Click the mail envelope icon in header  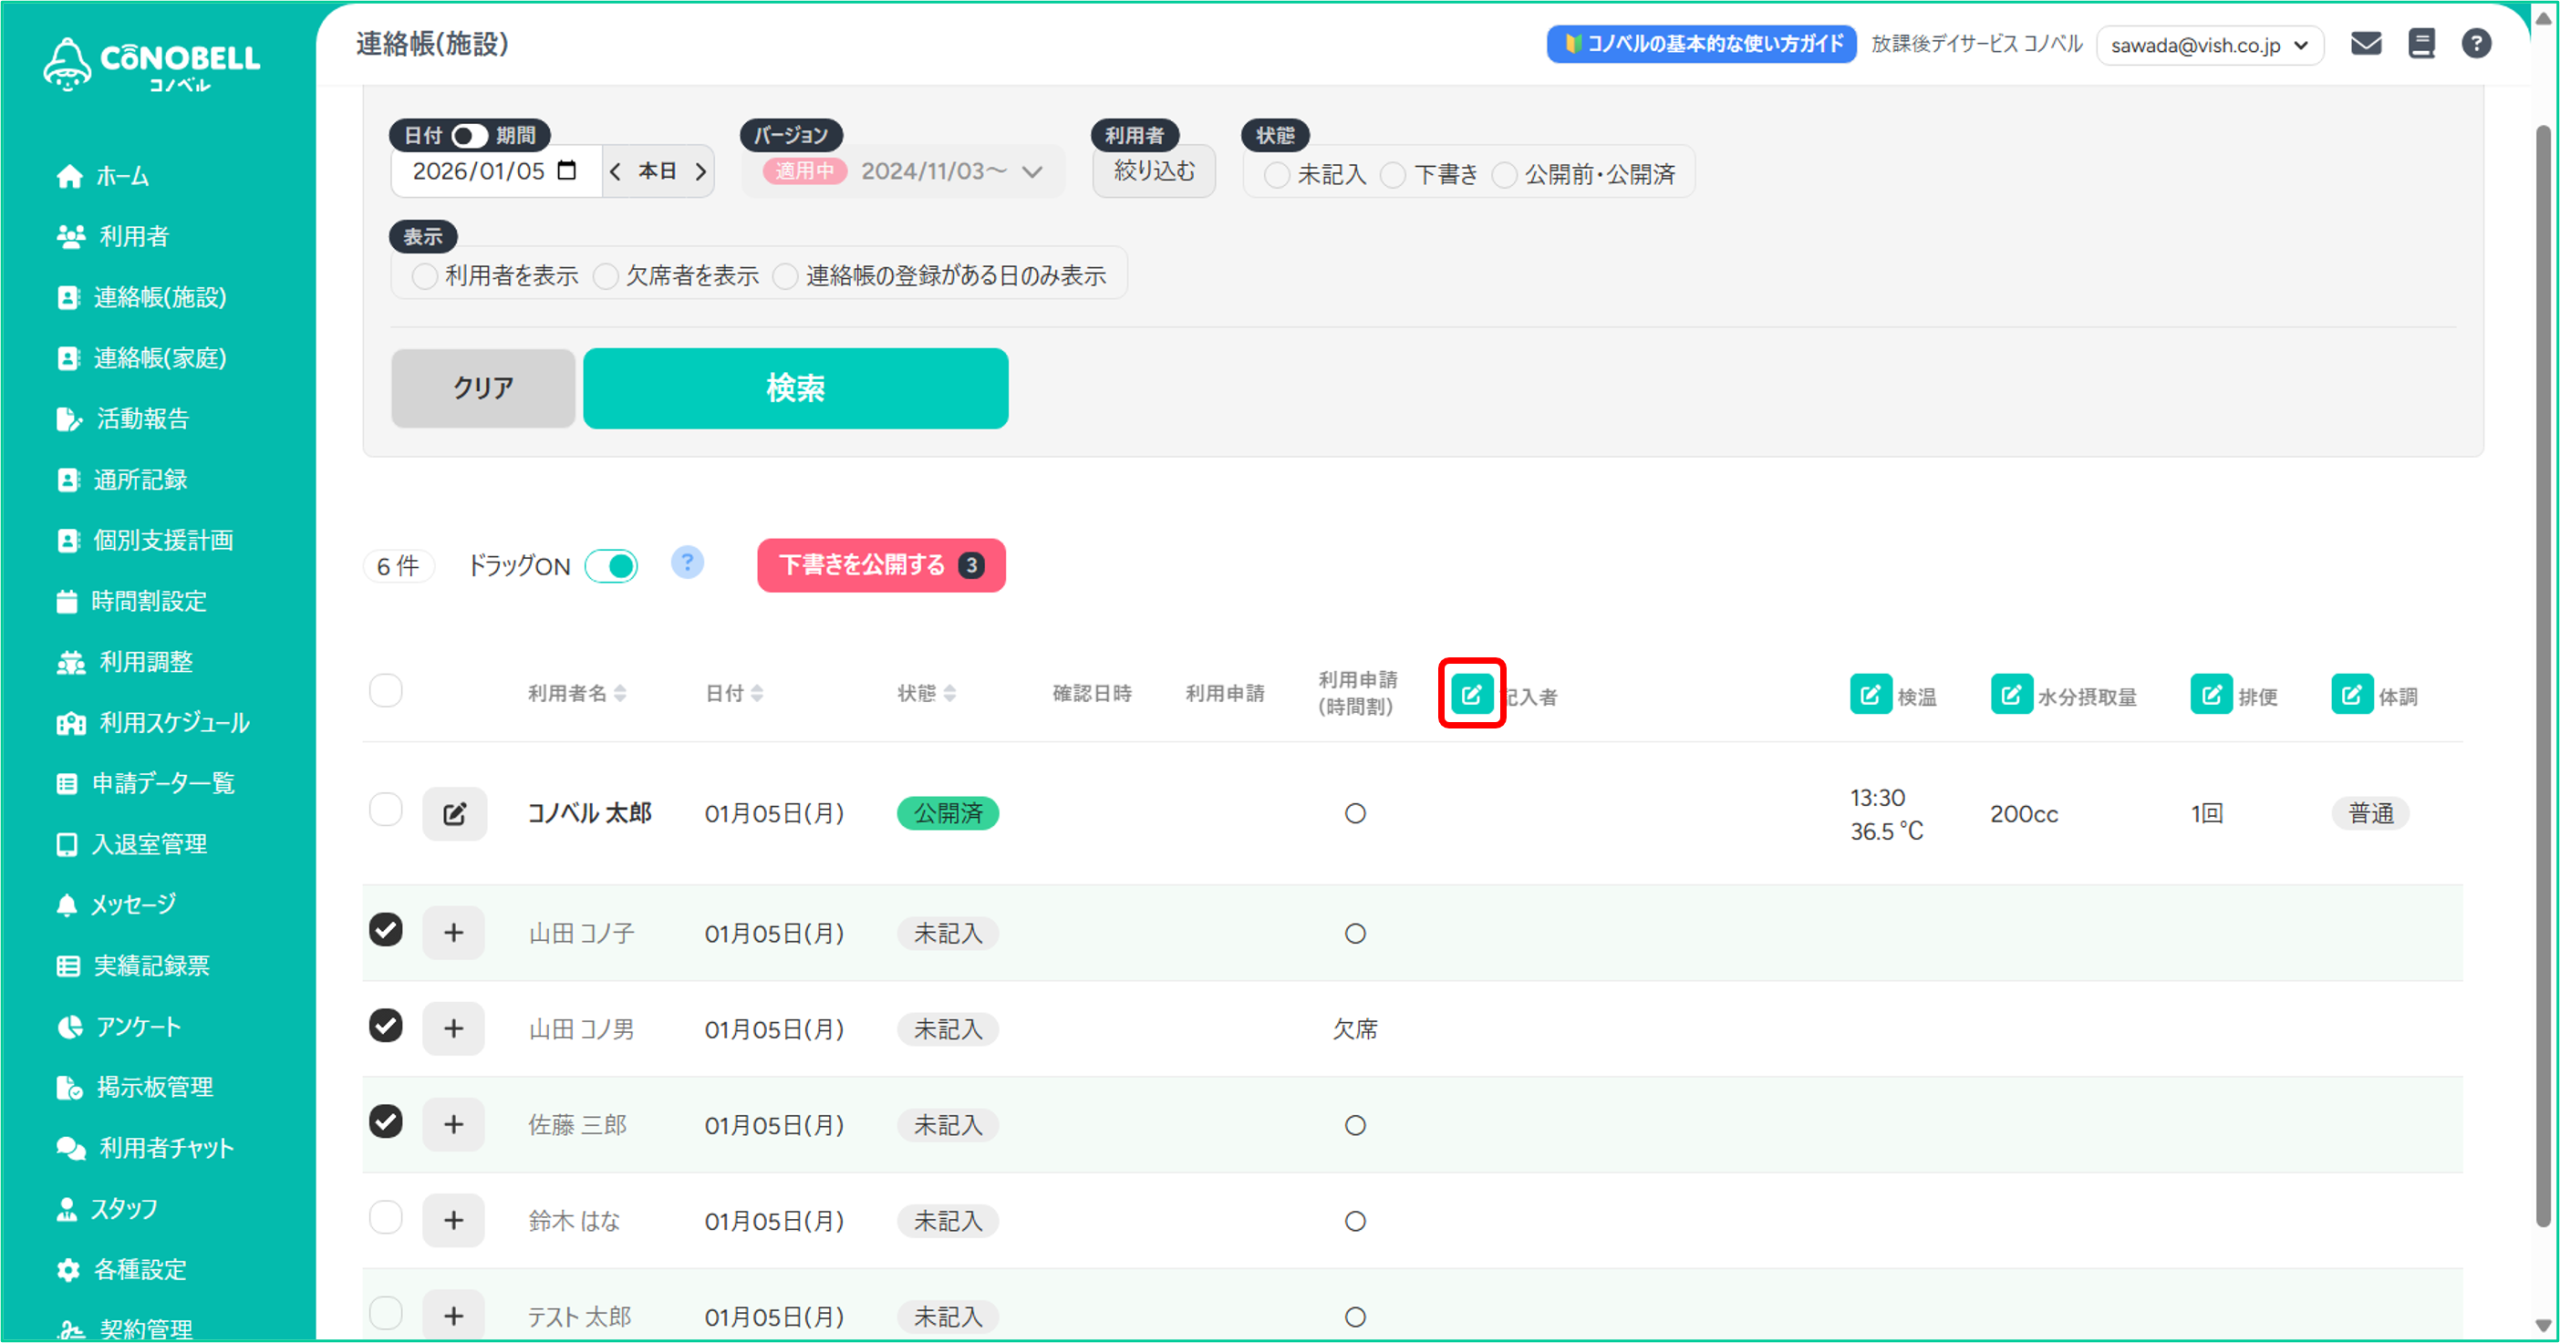2365,44
